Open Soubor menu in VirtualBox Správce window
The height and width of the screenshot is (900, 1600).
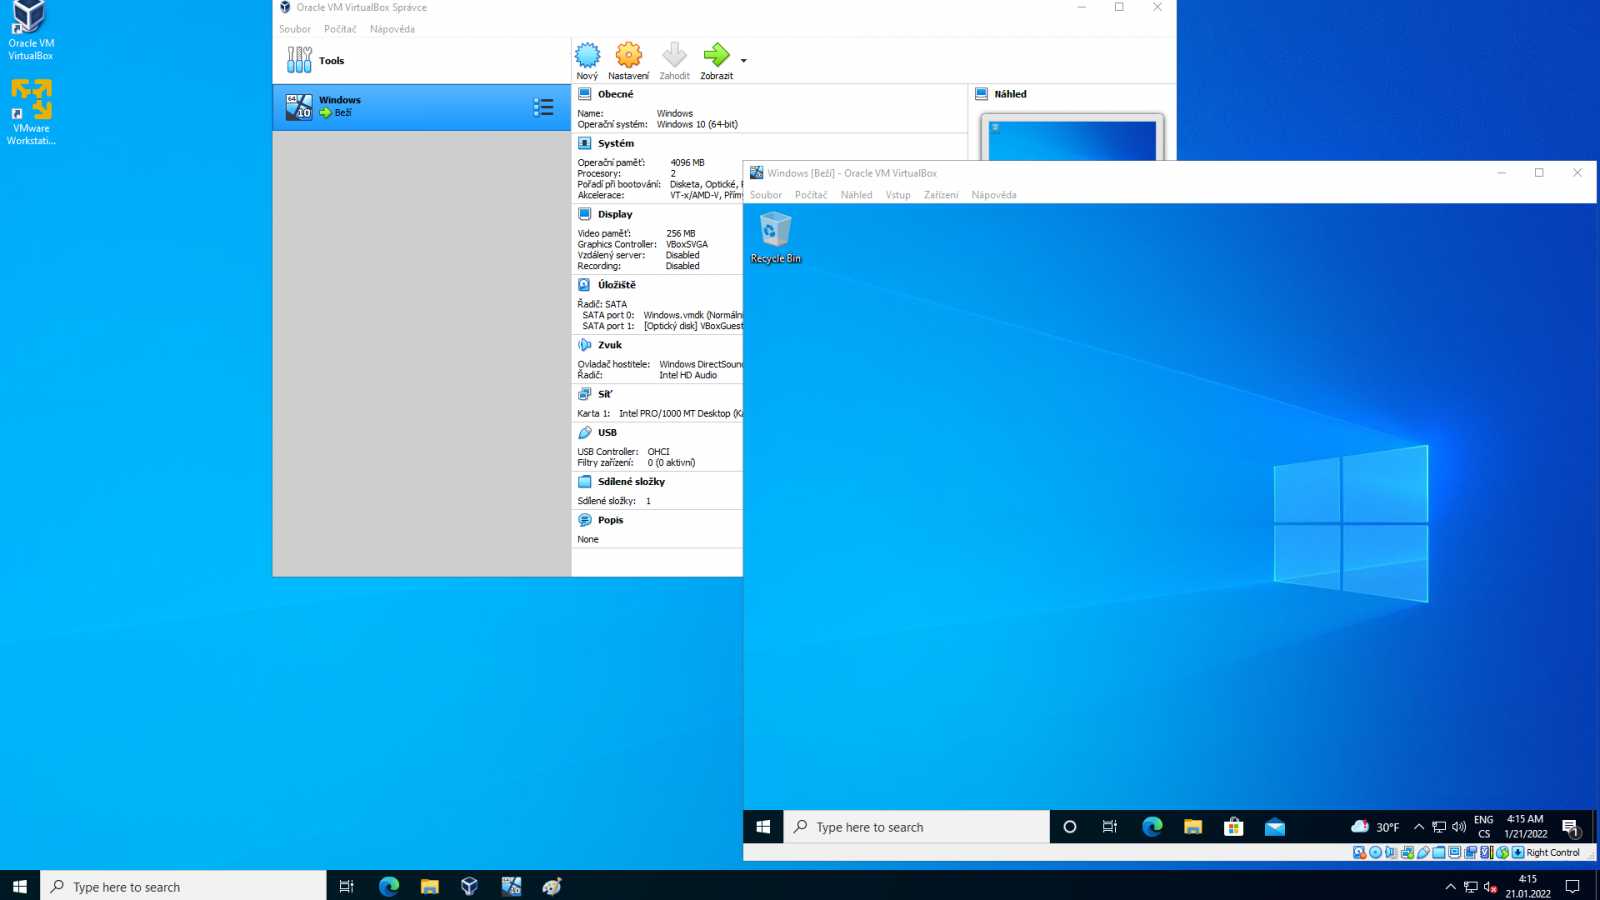point(295,29)
